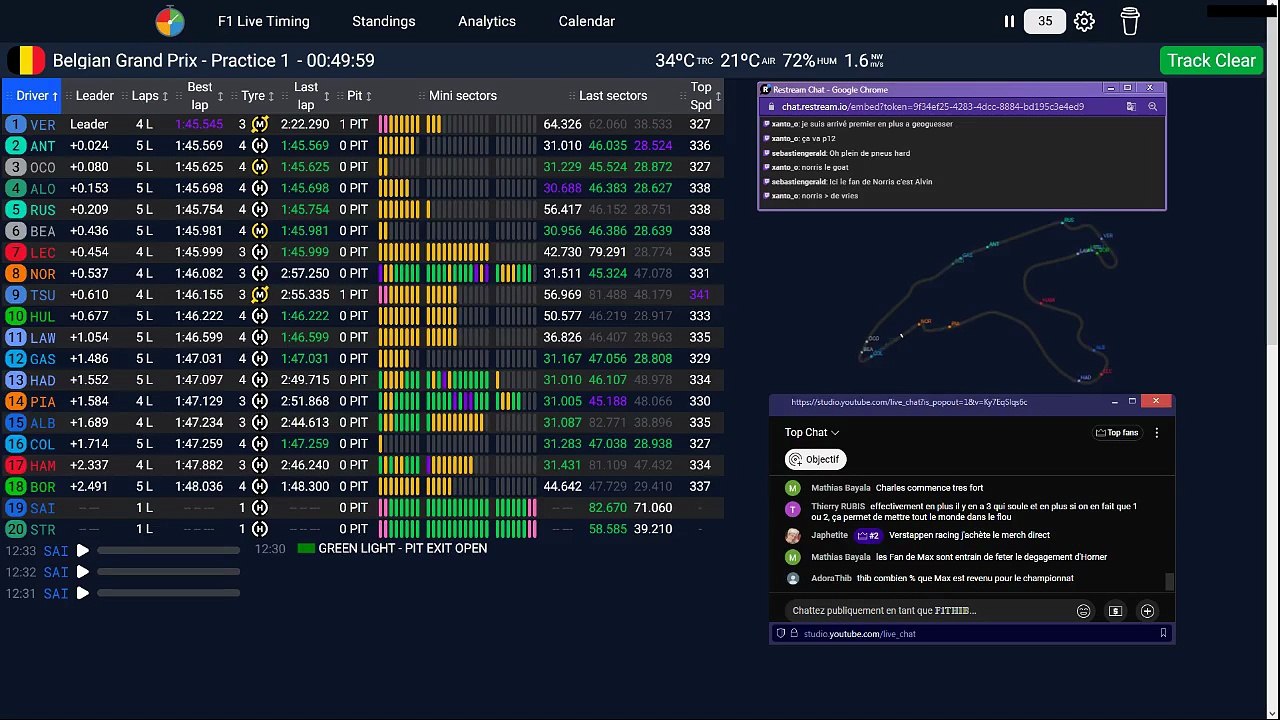Image resolution: width=1280 pixels, height=720 pixels.
Task: Click SAI hard tyre icon in table
Action: click(260, 508)
